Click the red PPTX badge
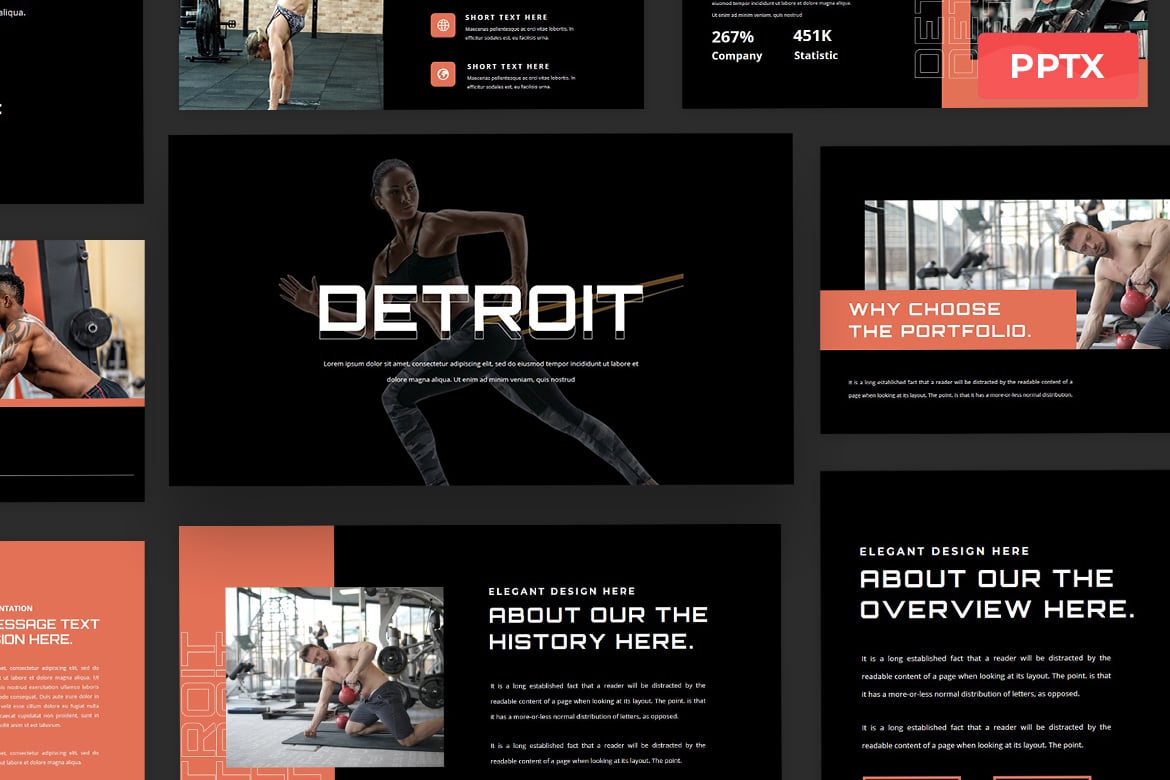 (x=1058, y=66)
